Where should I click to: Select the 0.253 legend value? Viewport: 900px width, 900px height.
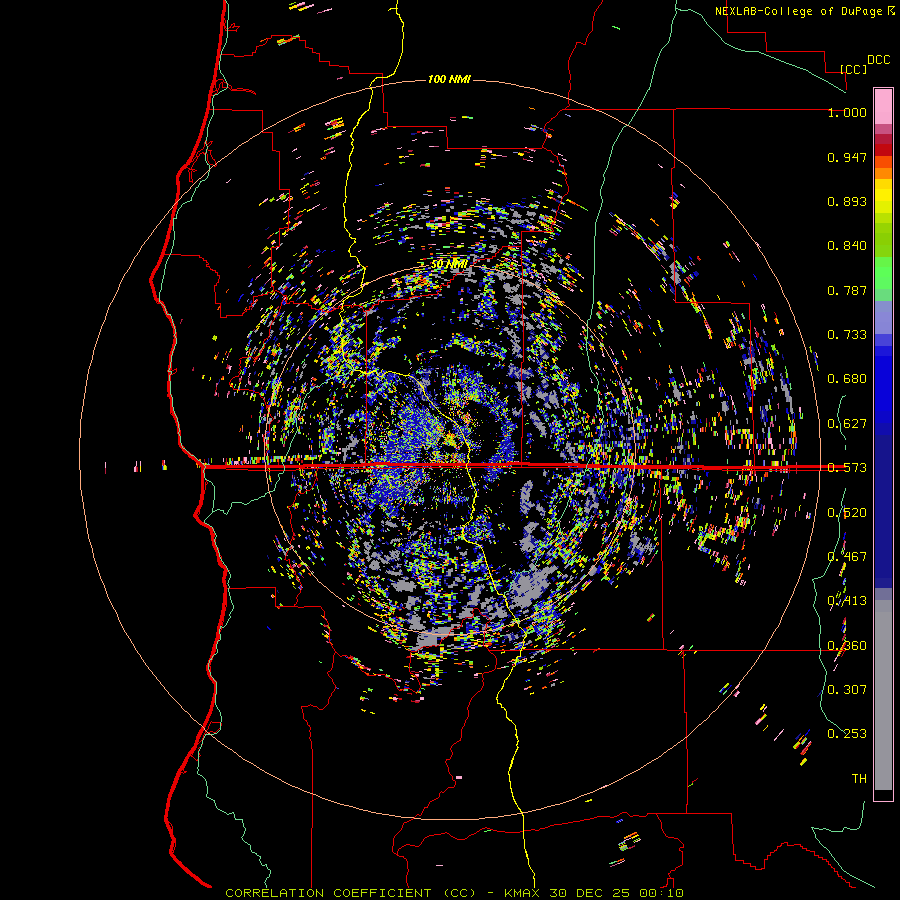847,734
